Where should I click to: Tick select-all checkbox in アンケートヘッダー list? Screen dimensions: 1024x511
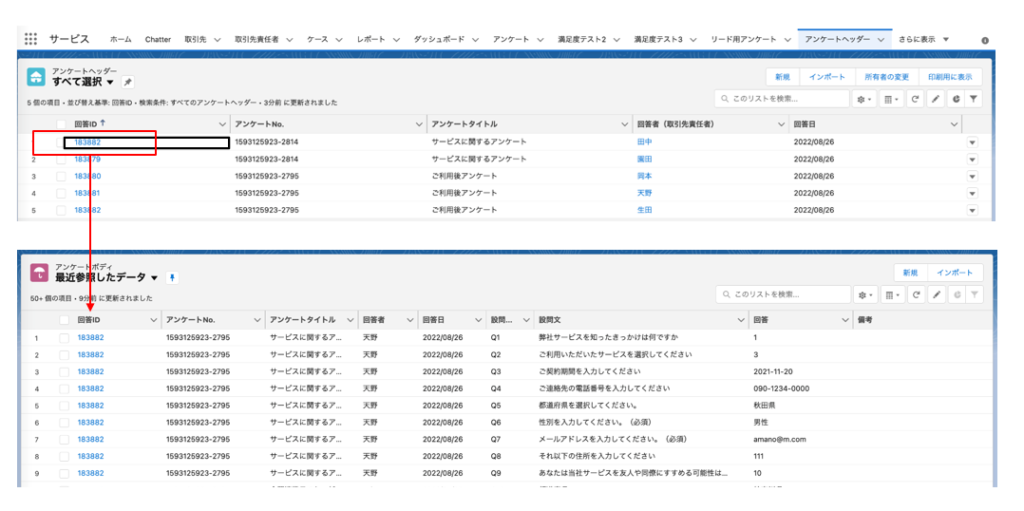coord(61,124)
